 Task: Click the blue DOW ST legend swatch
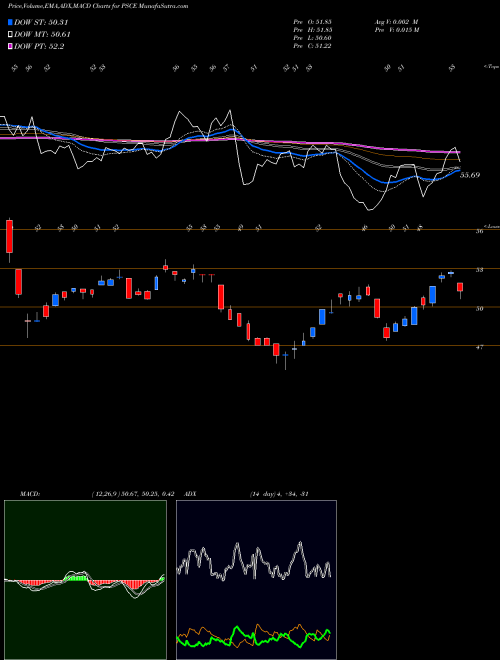[10, 22]
